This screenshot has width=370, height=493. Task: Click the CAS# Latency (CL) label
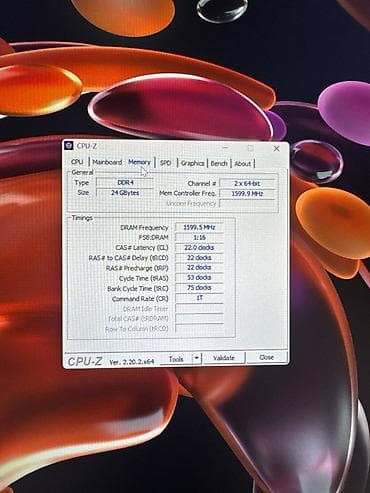(142, 248)
